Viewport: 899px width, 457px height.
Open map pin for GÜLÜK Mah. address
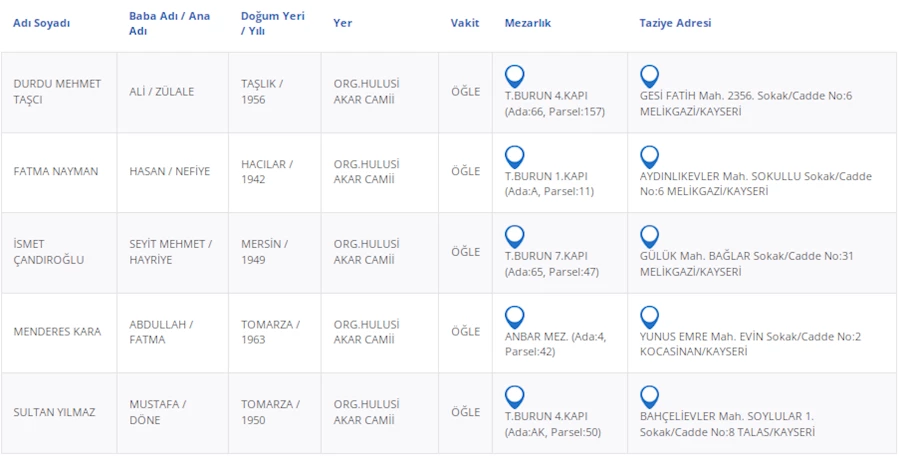coord(649,237)
